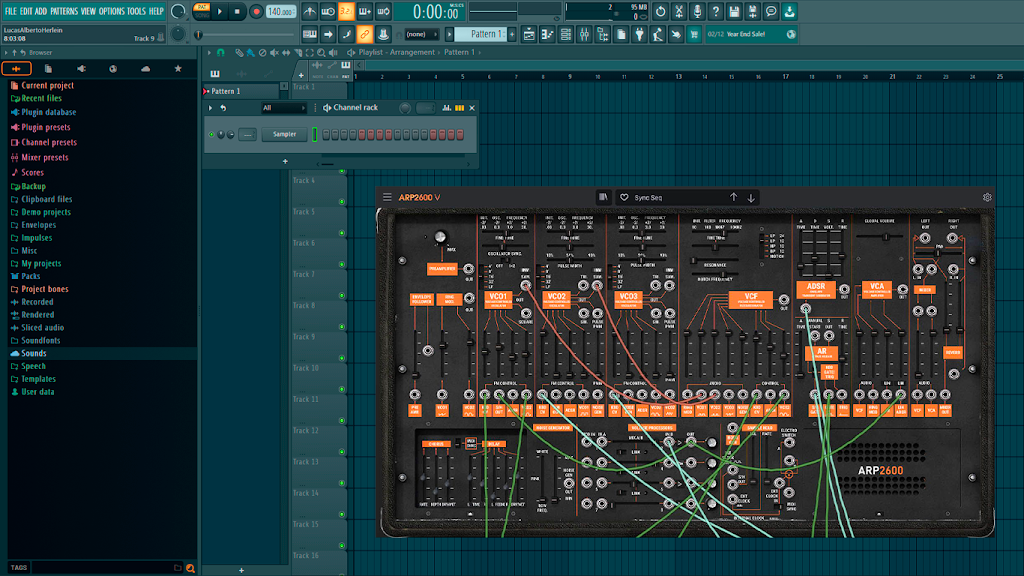Toggle the last red step button of Sampler

coord(460,135)
